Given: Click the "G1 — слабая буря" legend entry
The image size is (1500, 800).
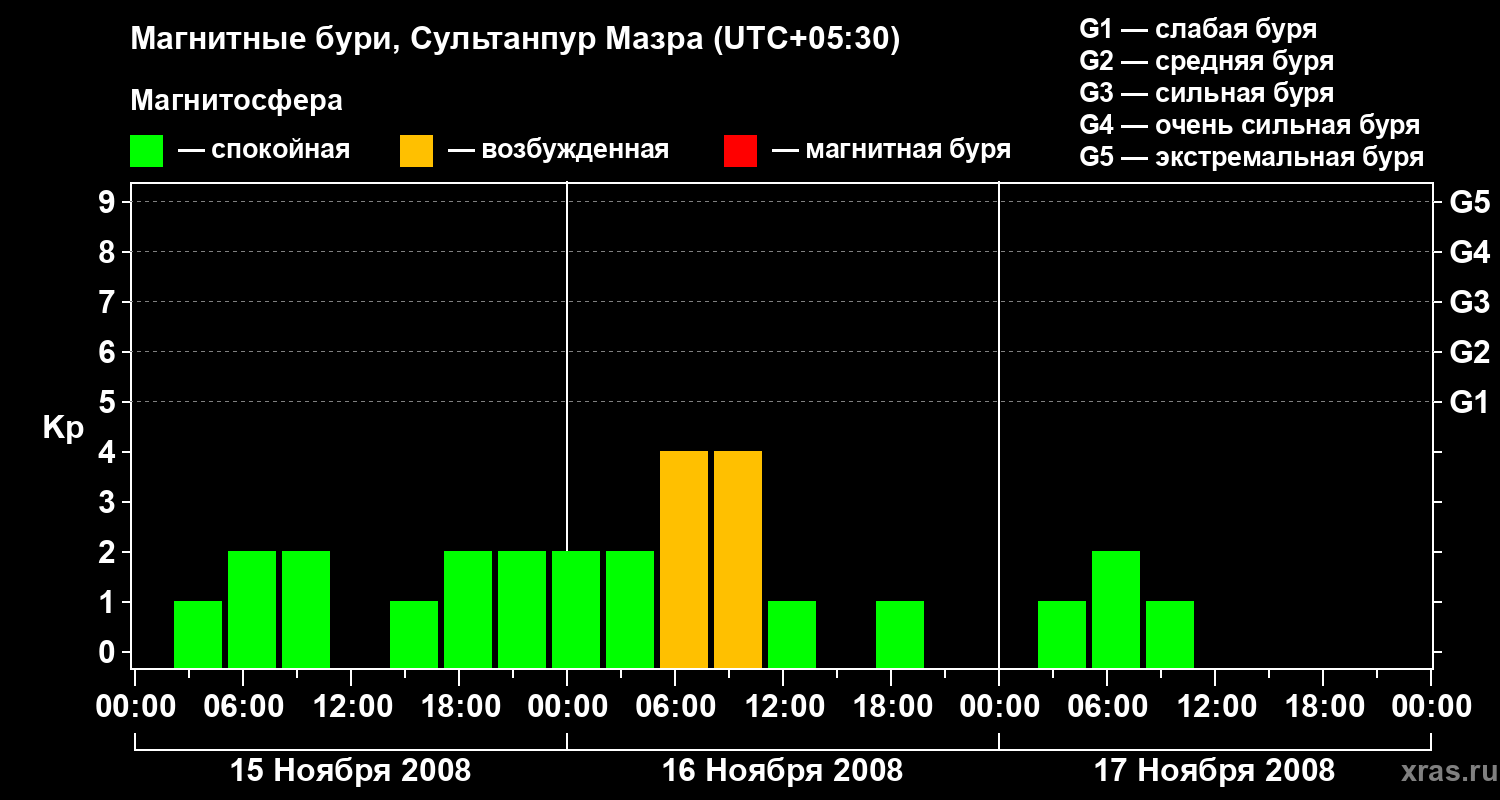Looking at the screenshot, I should [x=1198, y=29].
